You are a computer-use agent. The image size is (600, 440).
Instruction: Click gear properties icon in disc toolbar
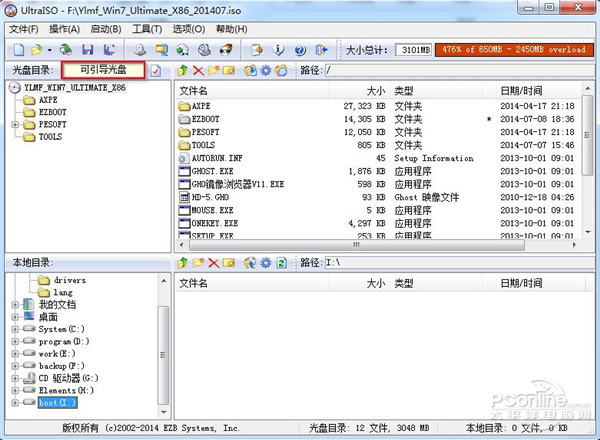pyautogui.click(x=265, y=71)
